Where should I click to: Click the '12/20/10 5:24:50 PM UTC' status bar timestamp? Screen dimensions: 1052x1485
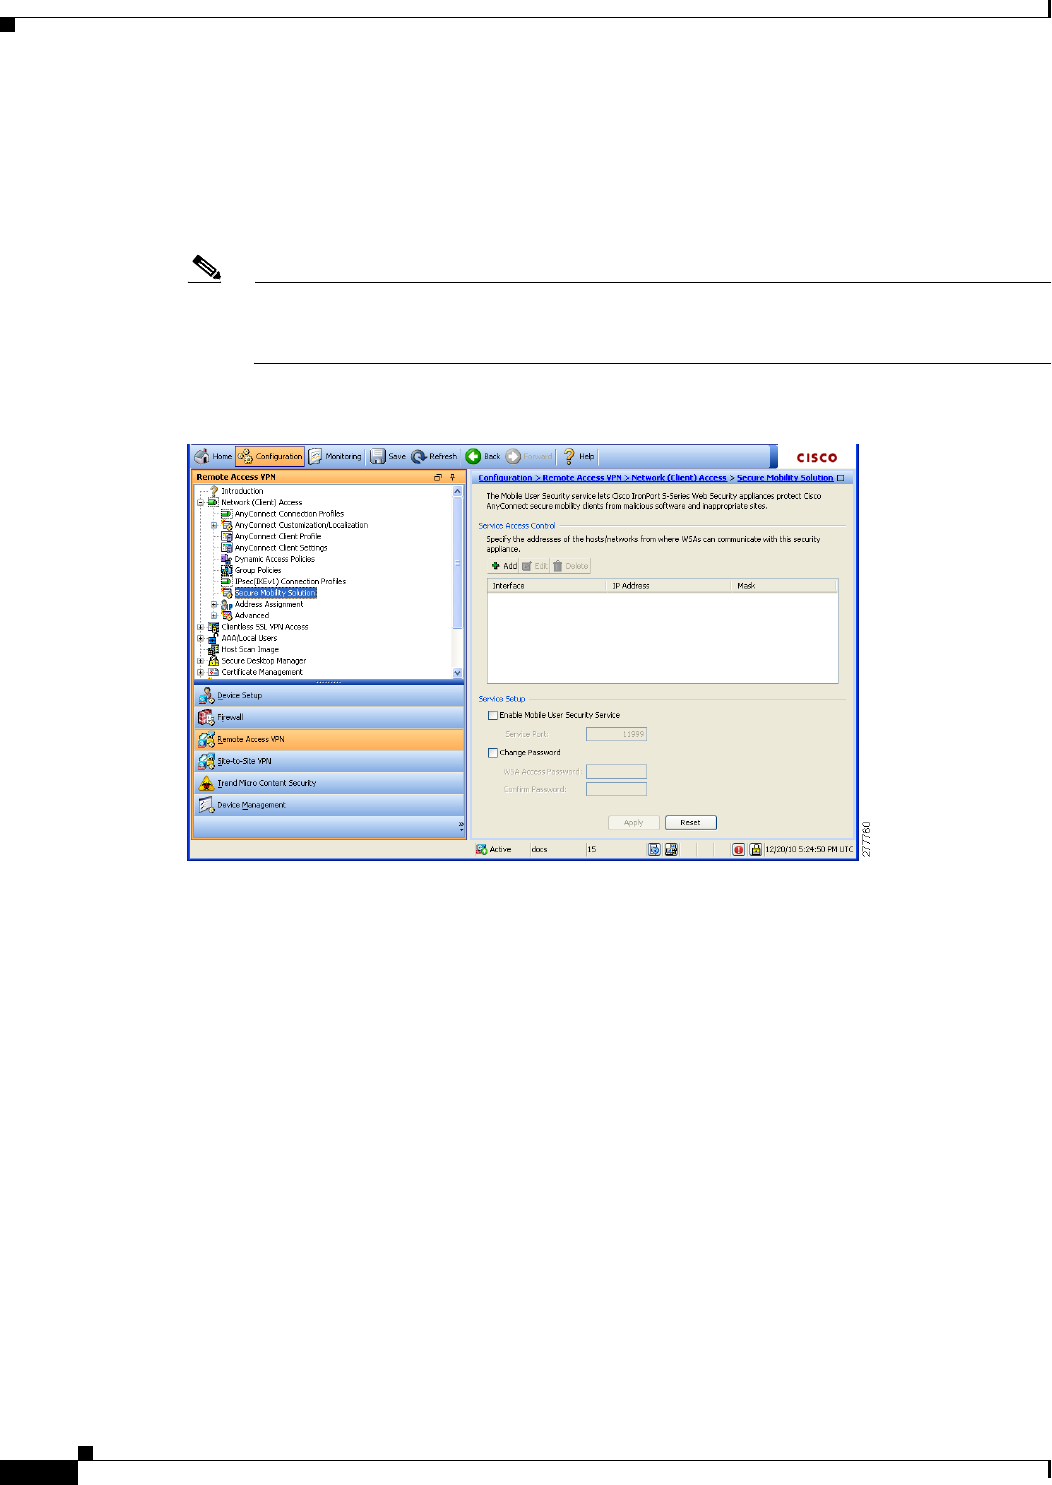[x=809, y=849]
